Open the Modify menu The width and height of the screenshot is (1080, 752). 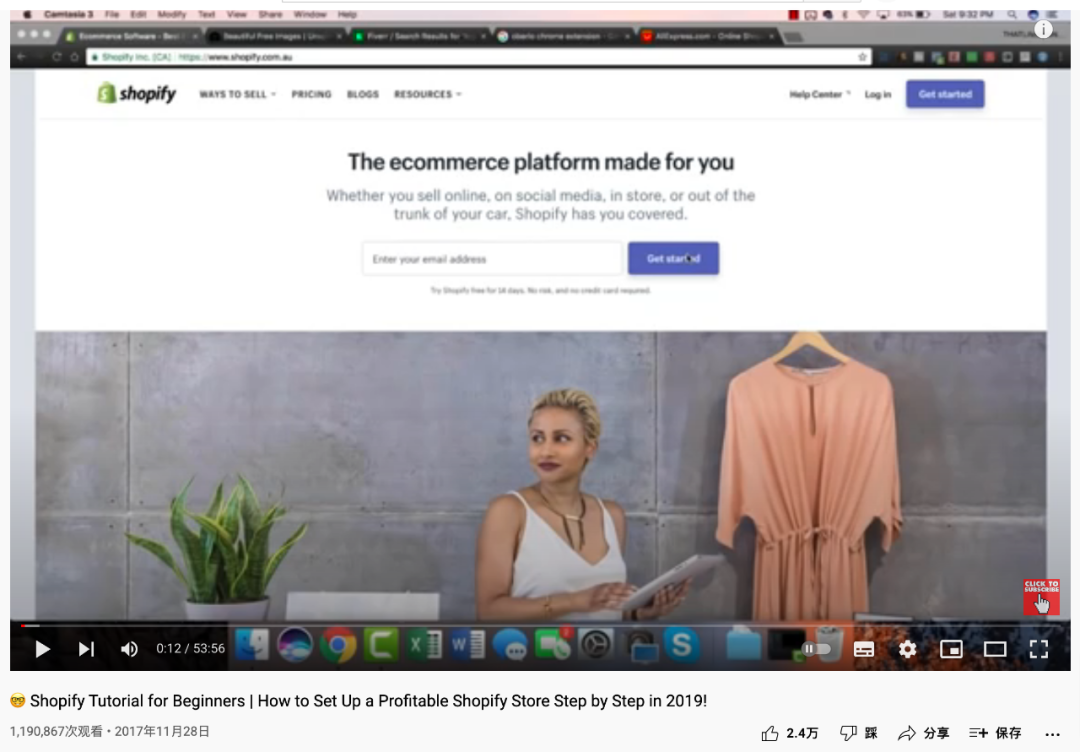click(172, 14)
